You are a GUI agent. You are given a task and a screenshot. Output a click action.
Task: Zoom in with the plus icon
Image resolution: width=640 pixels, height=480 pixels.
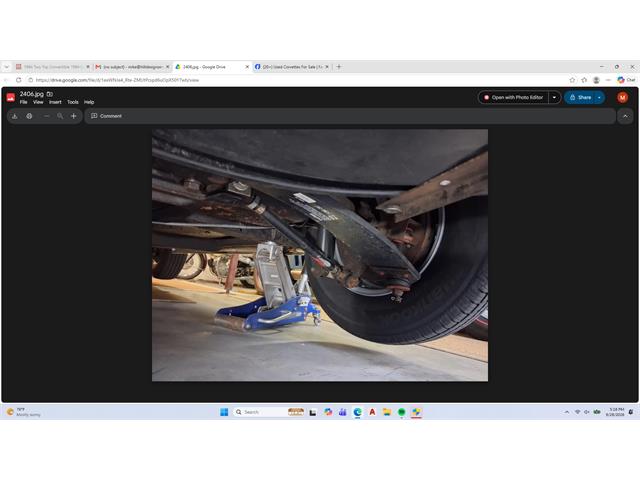[73, 116]
